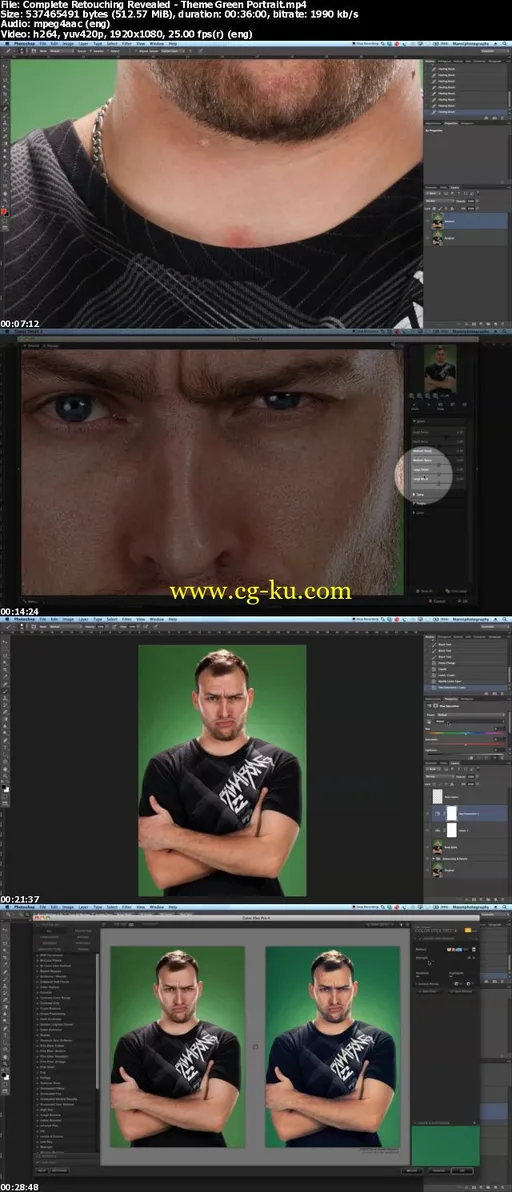Open the Image menu in 00:21:37 frame

(x=68, y=620)
